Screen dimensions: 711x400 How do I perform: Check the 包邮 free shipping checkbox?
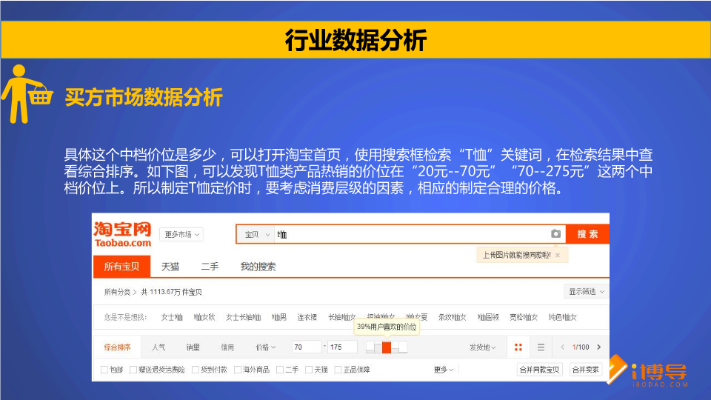point(105,369)
